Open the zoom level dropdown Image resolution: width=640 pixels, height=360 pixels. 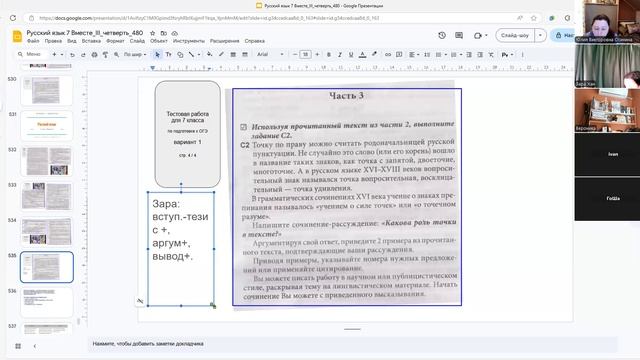pyautogui.click(x=135, y=55)
